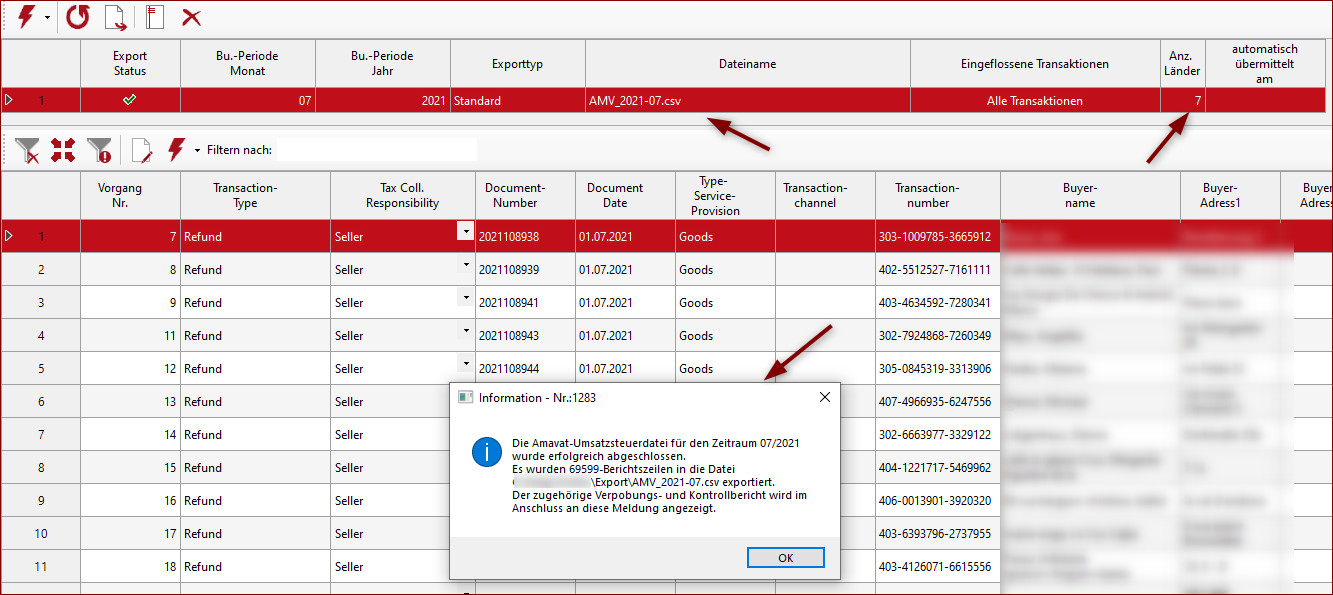1333x595 pixels.
Task: Clear filter using funnel with X icon
Action: click(x=27, y=151)
